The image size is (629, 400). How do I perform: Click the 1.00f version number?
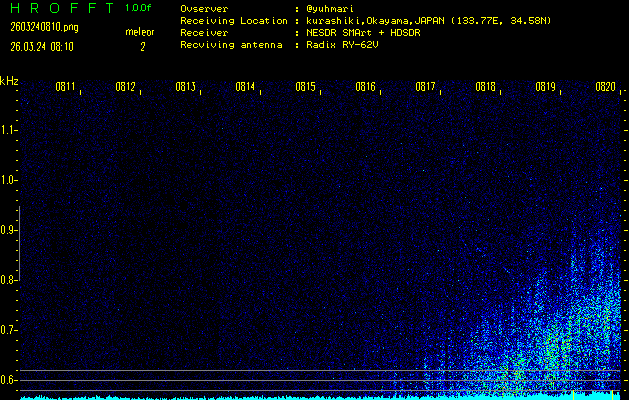[x=140, y=8]
